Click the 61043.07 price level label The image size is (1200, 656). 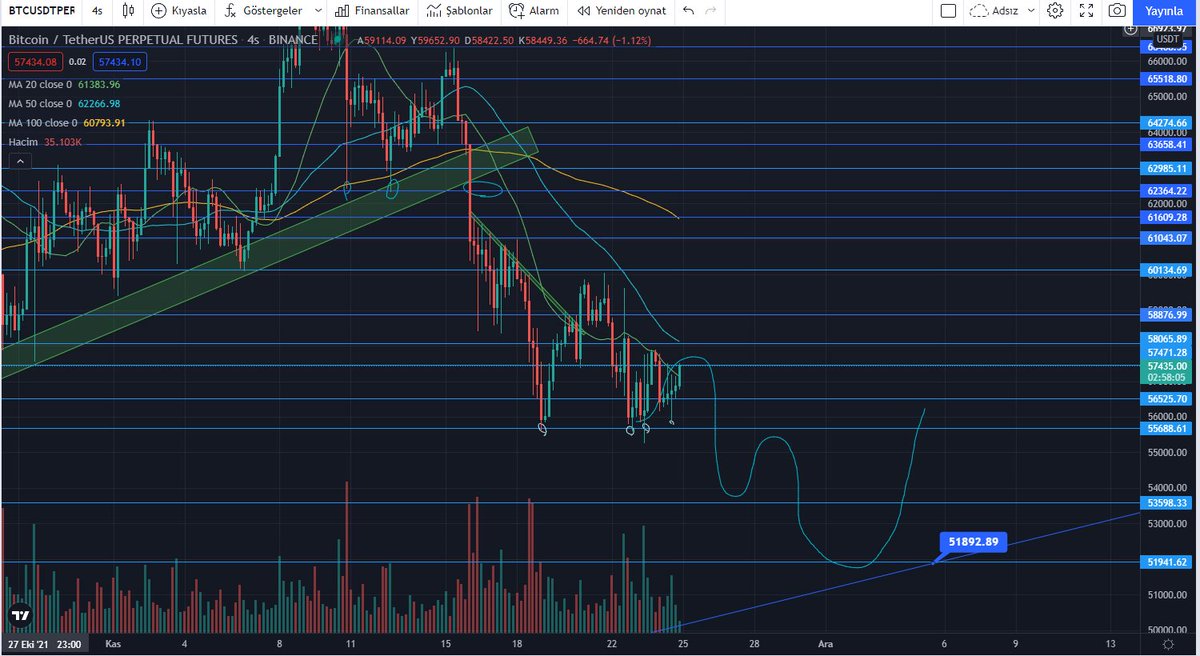[x=1168, y=238]
